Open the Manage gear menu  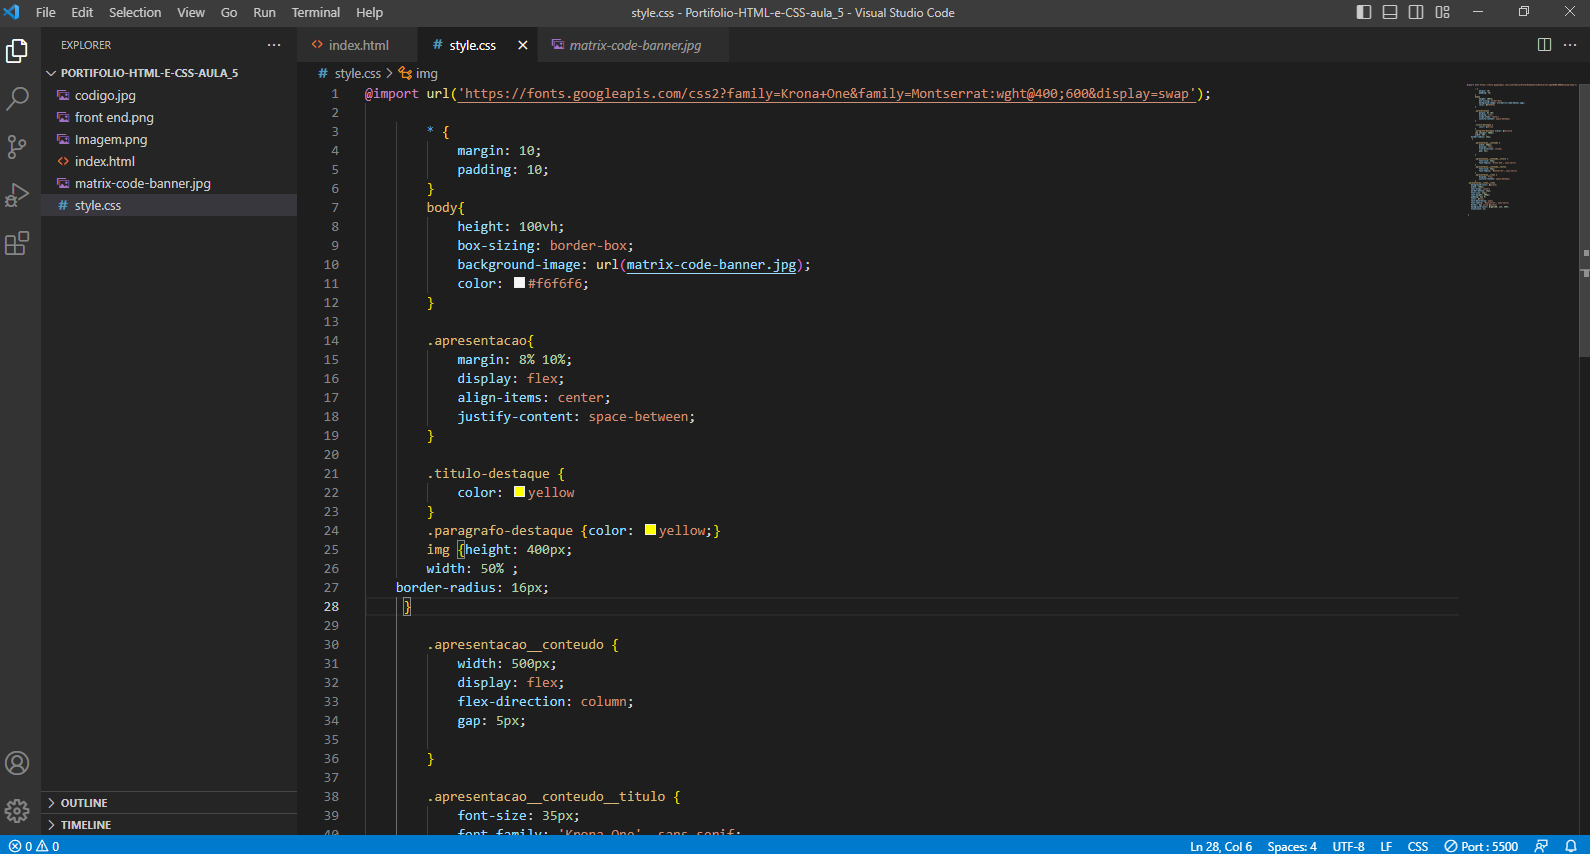pyautogui.click(x=17, y=811)
